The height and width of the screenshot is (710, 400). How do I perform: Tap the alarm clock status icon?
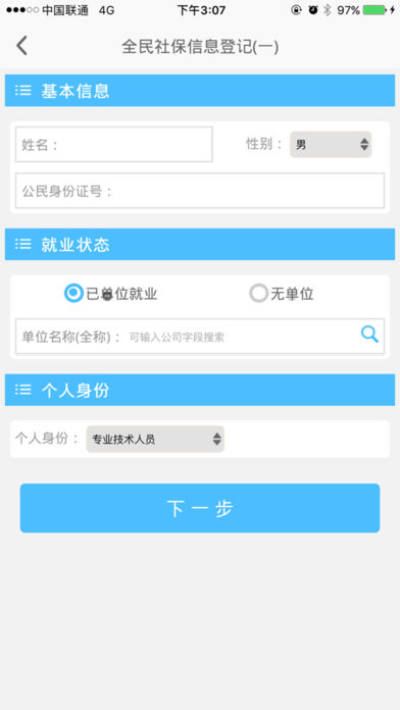[313, 10]
